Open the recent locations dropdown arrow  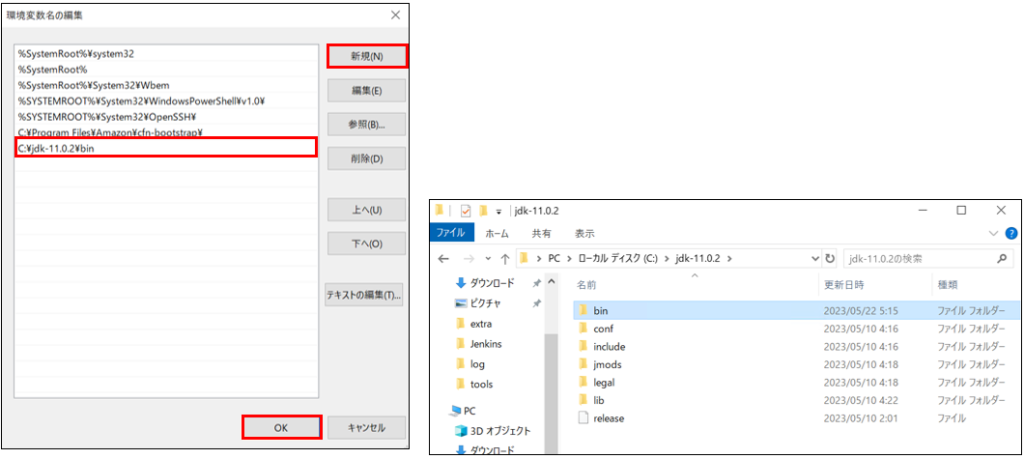point(488,258)
